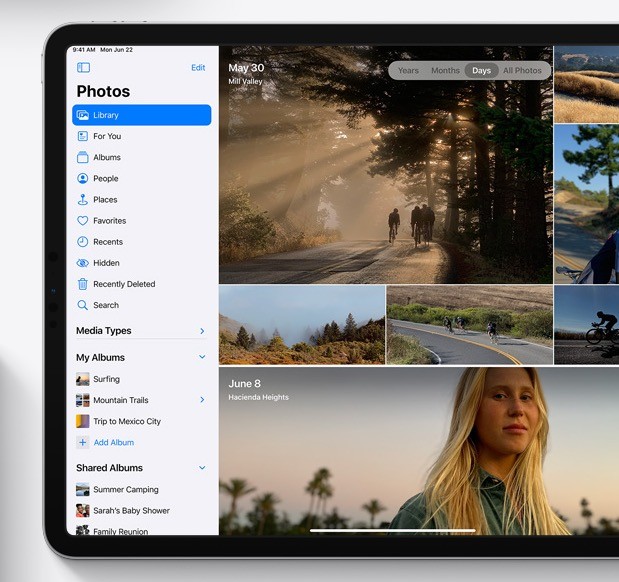Open the golden grass hills photo
This screenshot has width=619, height=582.
pos(587,84)
